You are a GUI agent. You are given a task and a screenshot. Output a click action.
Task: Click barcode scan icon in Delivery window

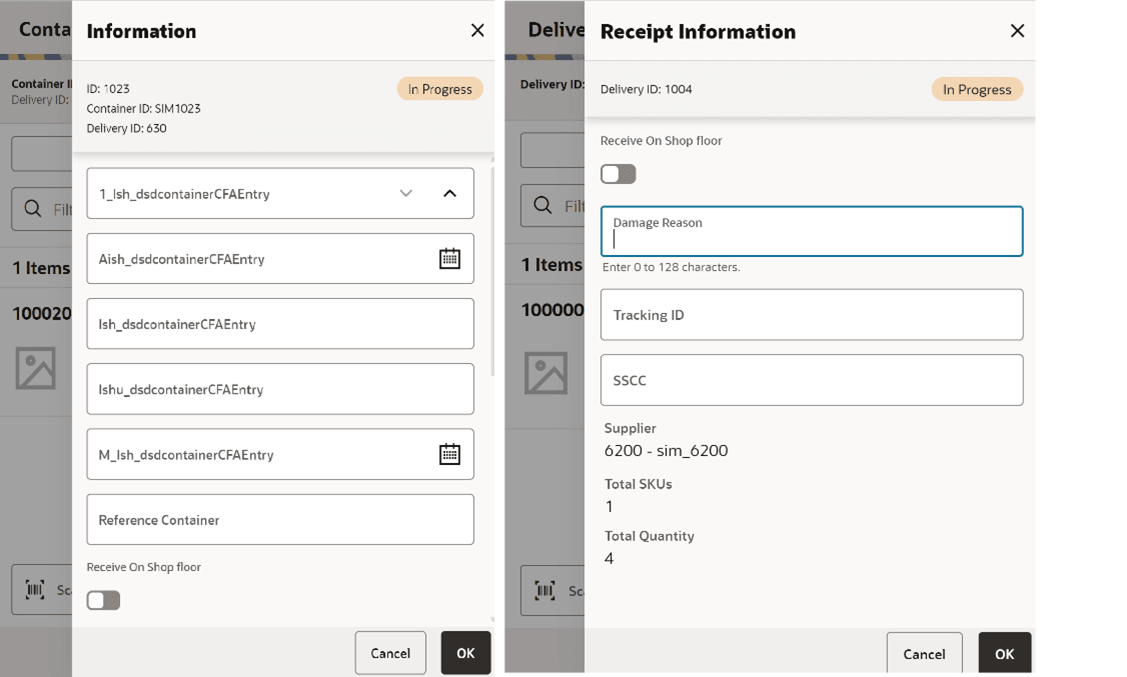click(x=545, y=591)
